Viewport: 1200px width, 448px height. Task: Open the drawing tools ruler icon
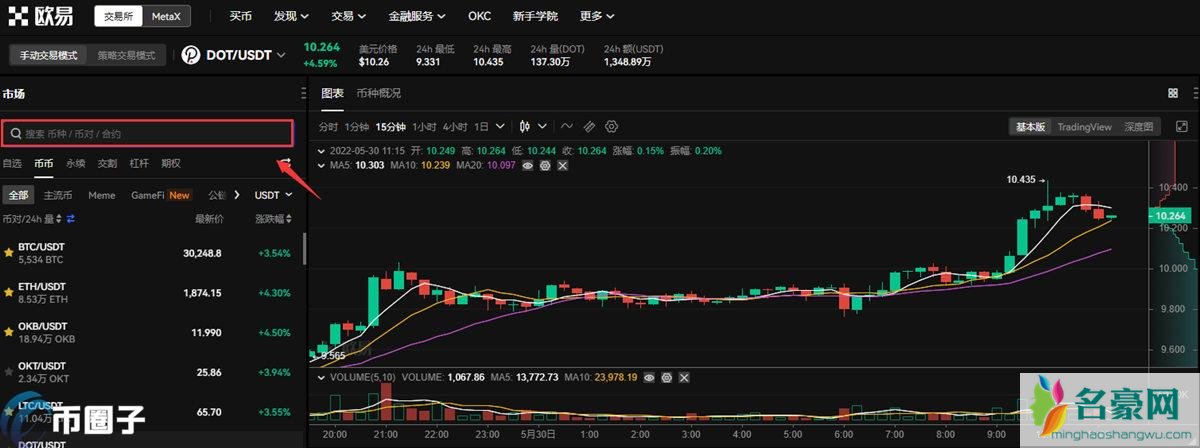coord(589,127)
